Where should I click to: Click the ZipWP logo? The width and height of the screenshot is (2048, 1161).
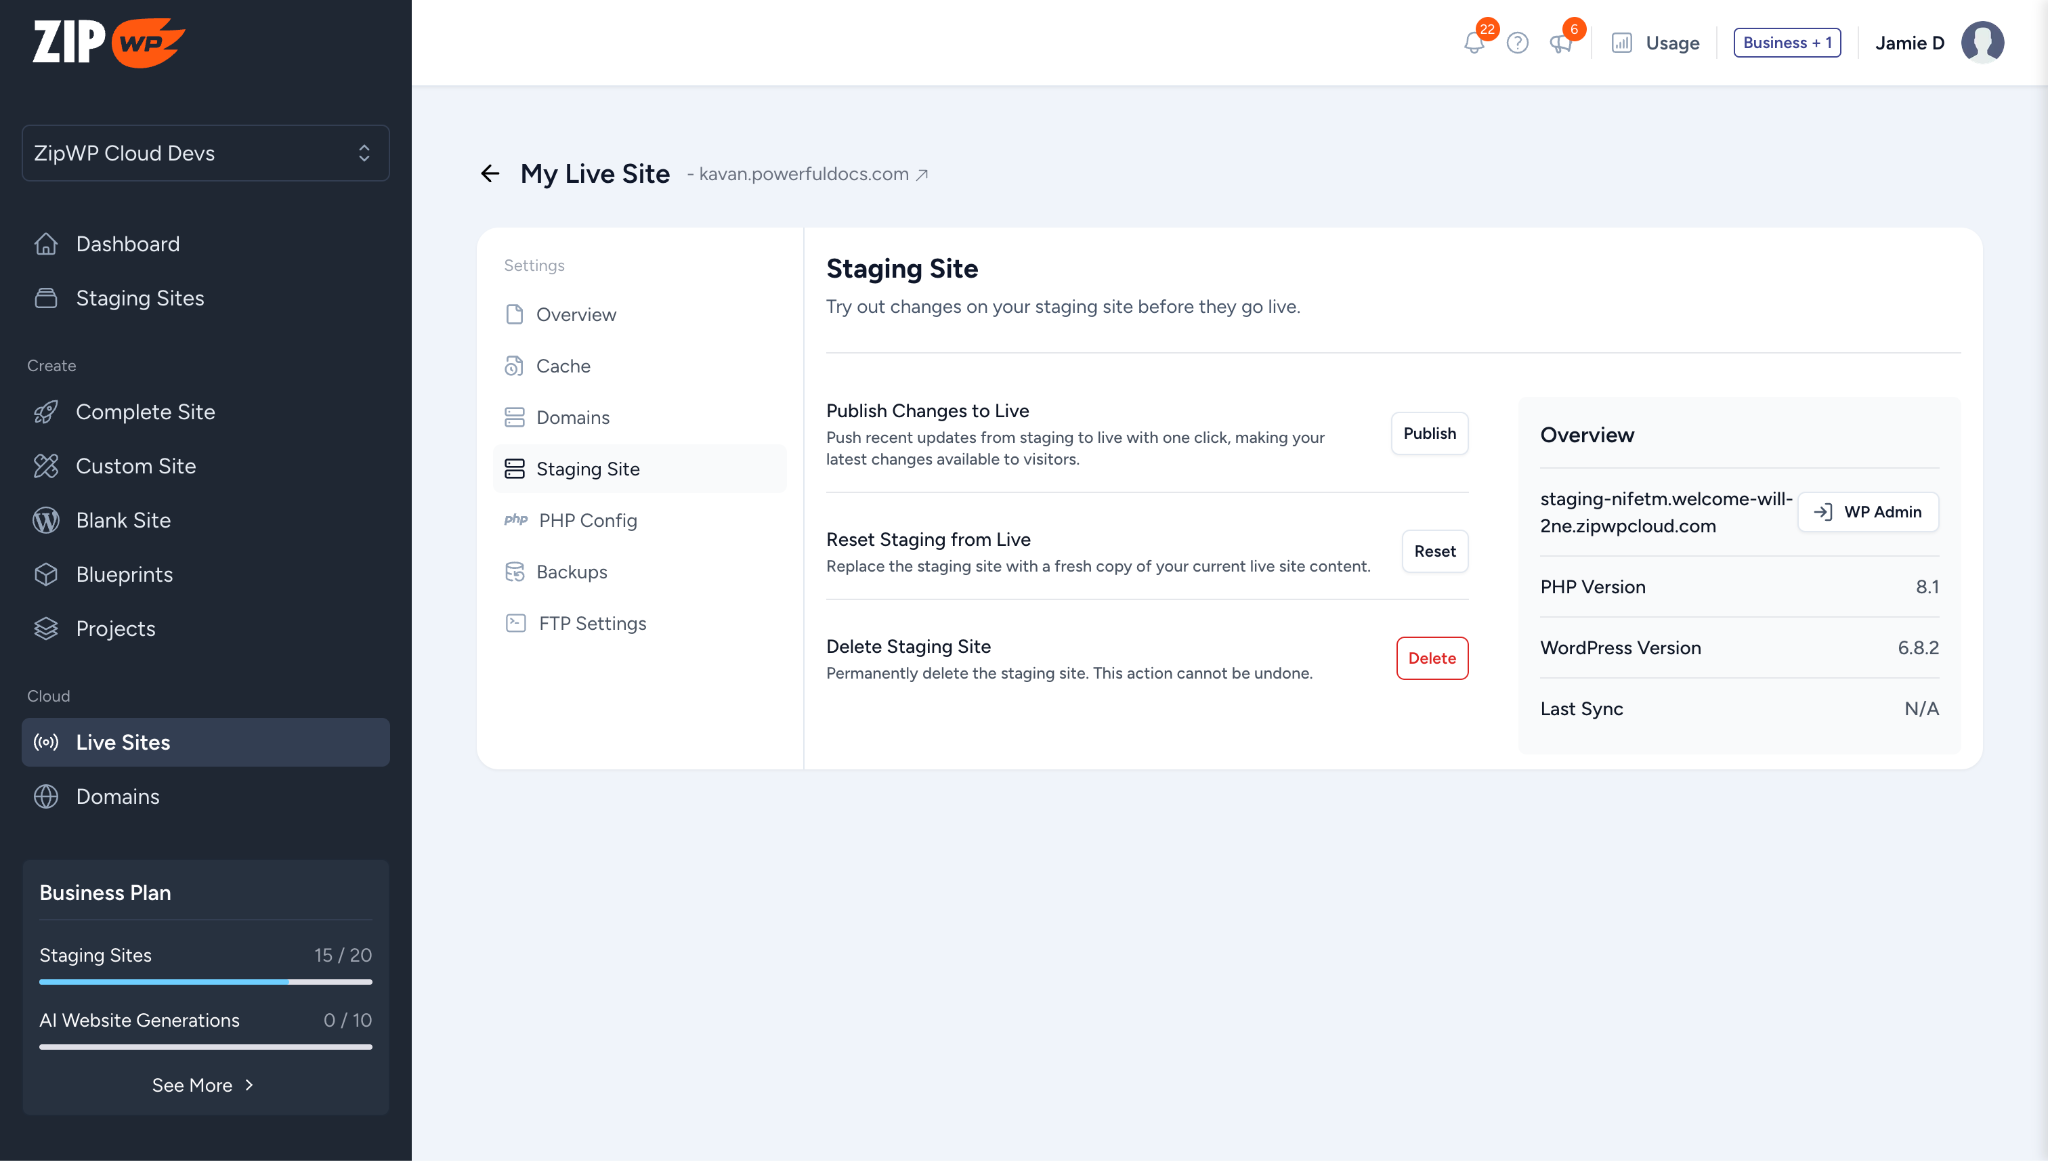click(108, 42)
